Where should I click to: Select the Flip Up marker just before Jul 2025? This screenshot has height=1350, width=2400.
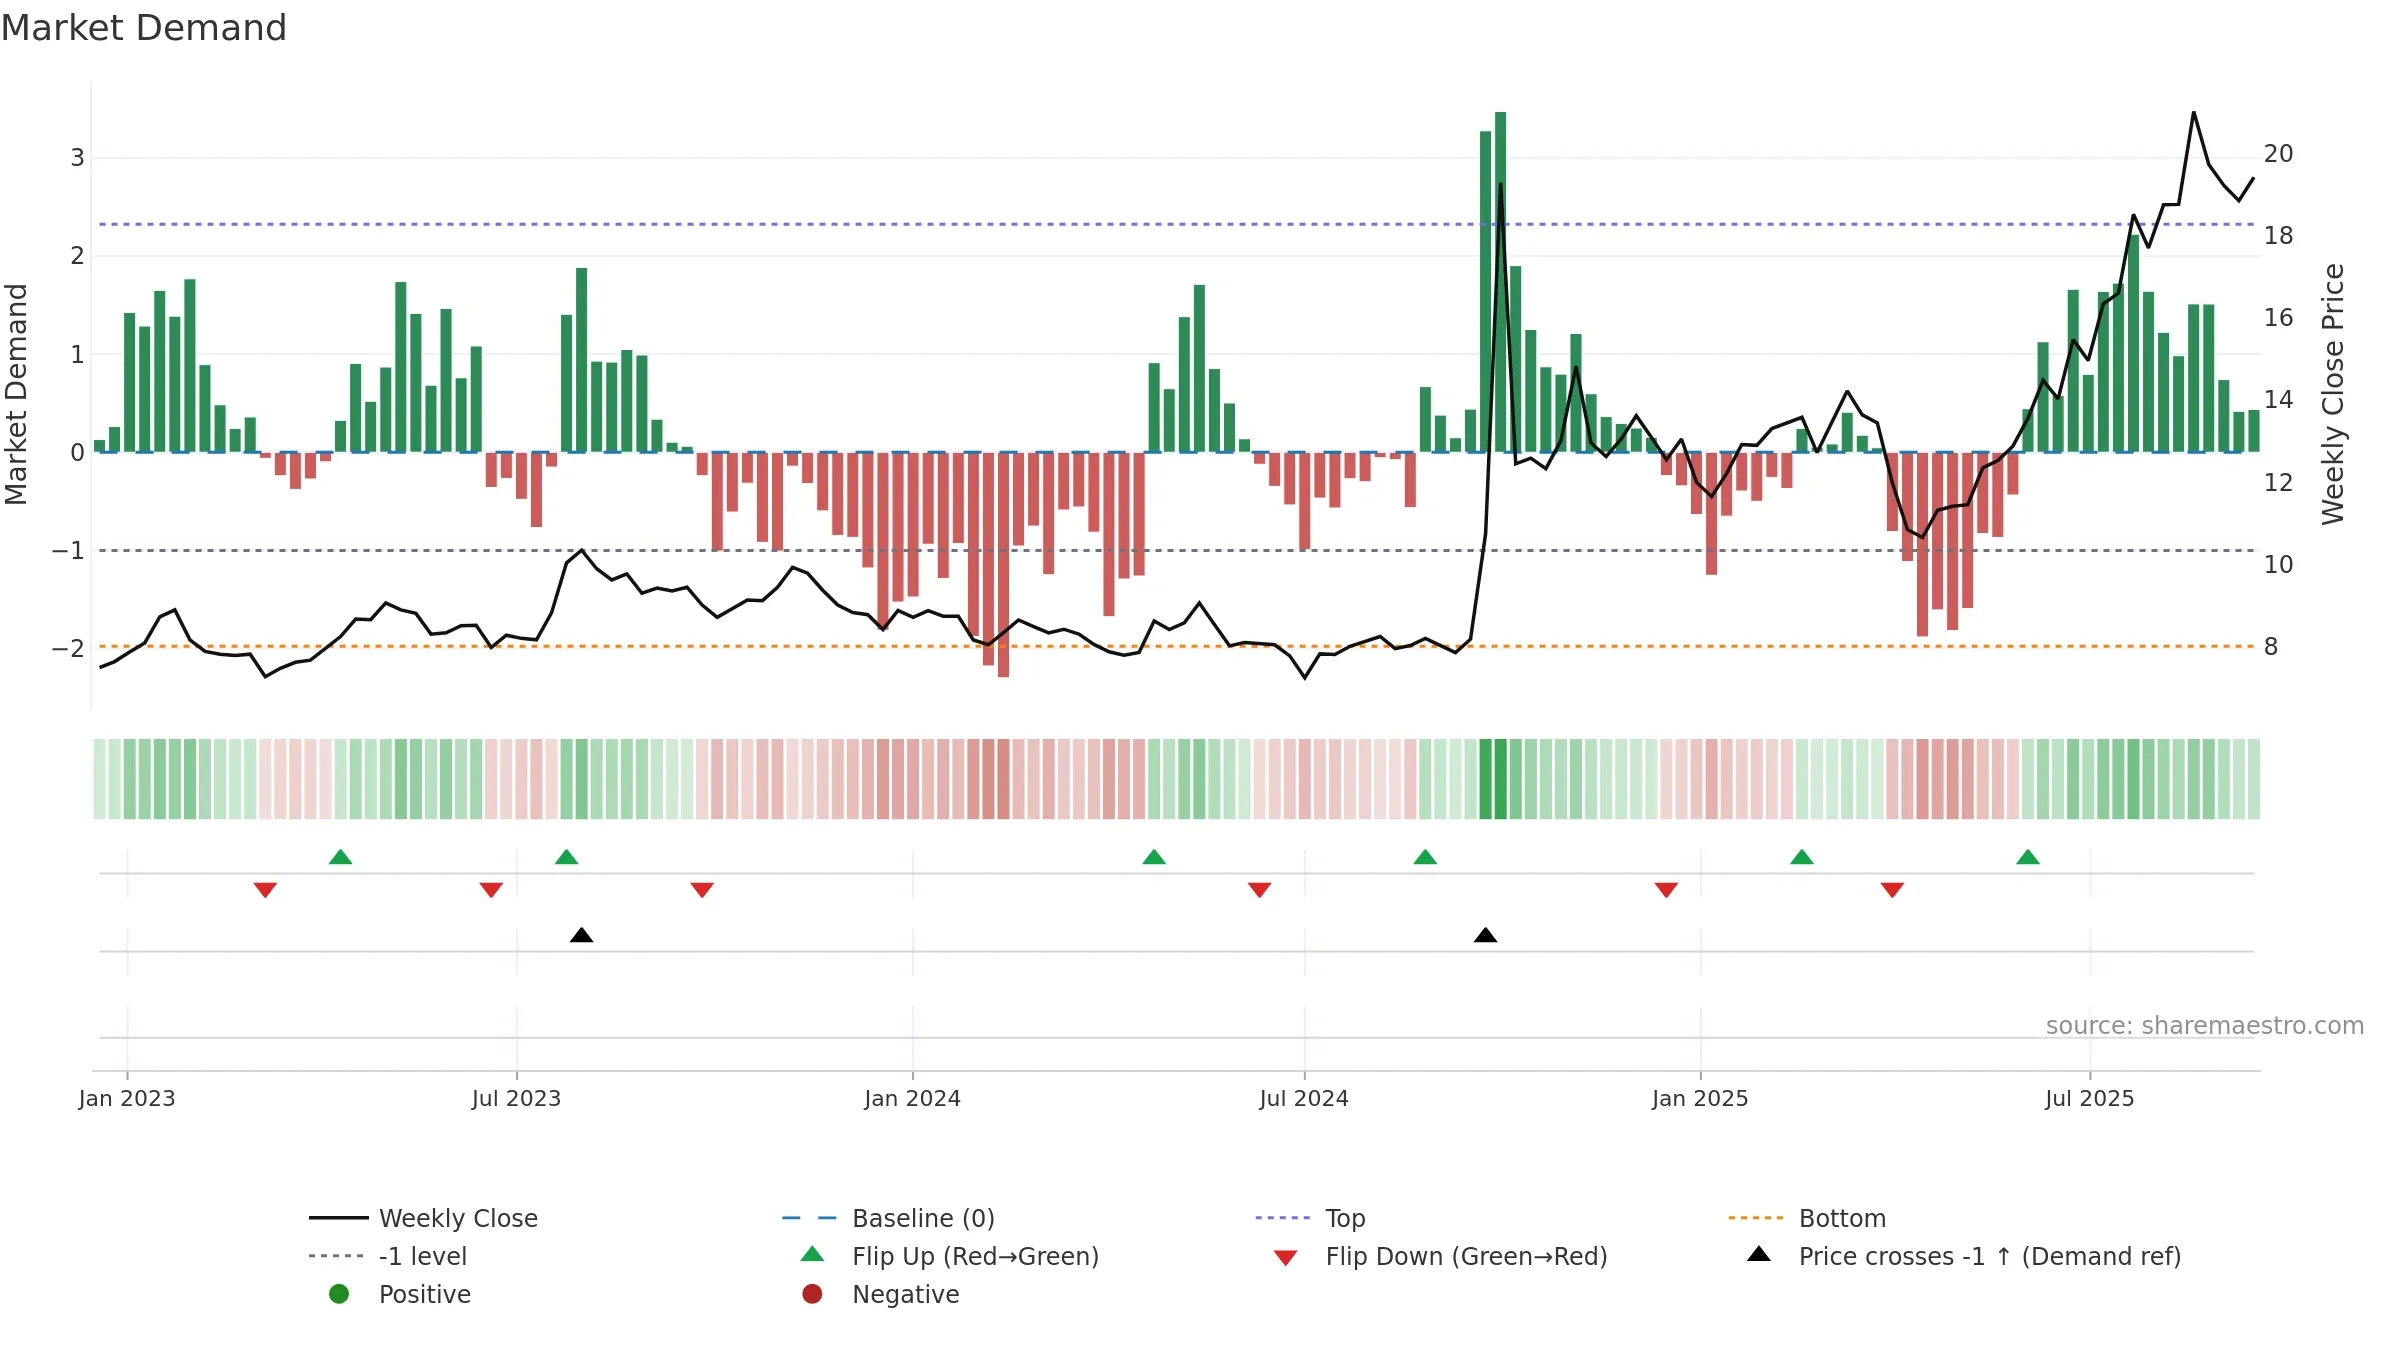coord(2028,857)
